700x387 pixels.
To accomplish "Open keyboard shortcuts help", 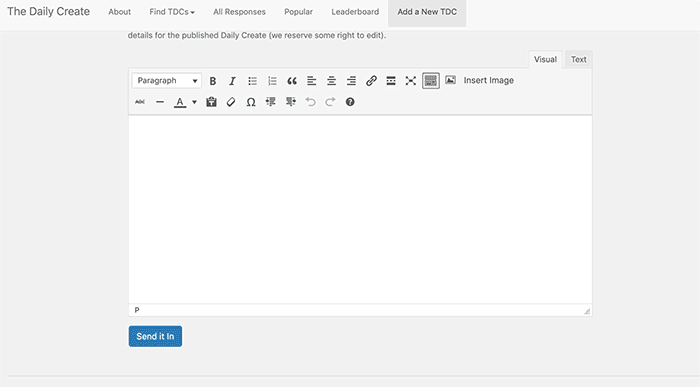I will [350, 102].
